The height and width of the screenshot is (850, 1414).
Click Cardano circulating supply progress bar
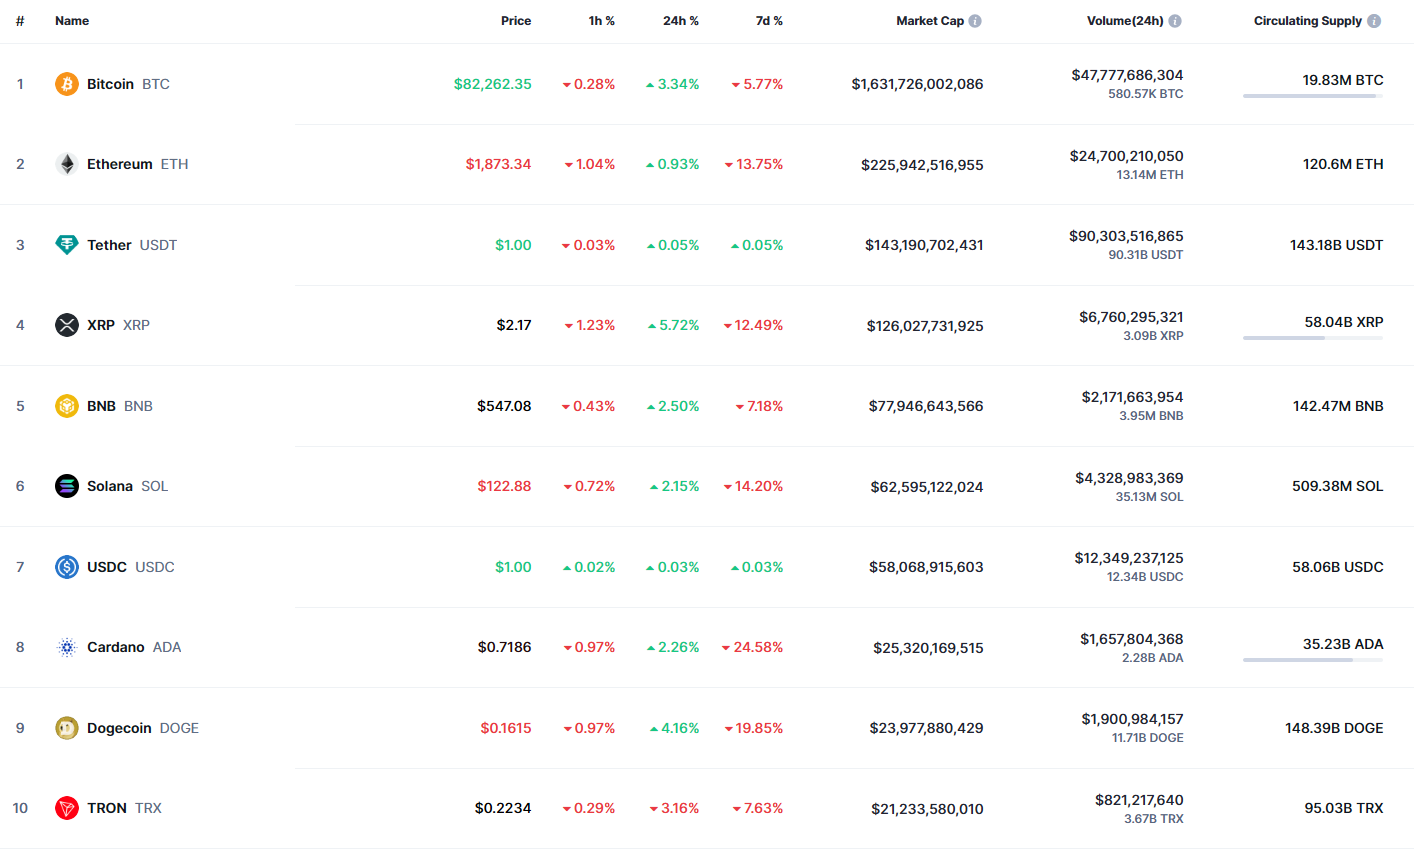tap(1313, 660)
